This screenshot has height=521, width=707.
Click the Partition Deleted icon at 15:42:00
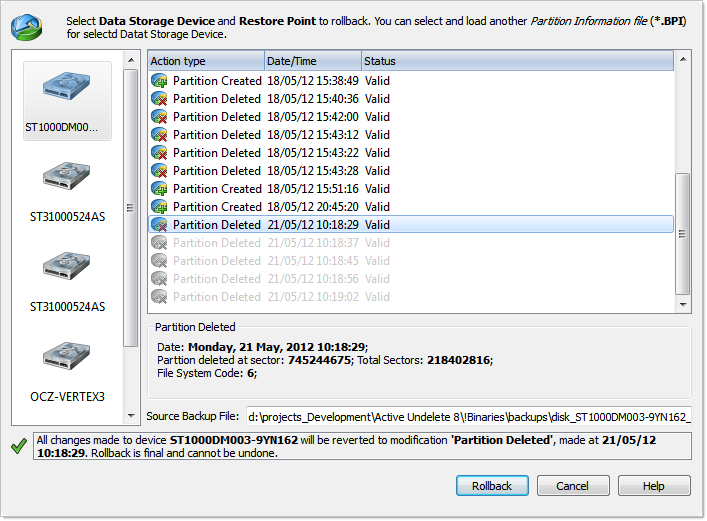click(x=159, y=117)
